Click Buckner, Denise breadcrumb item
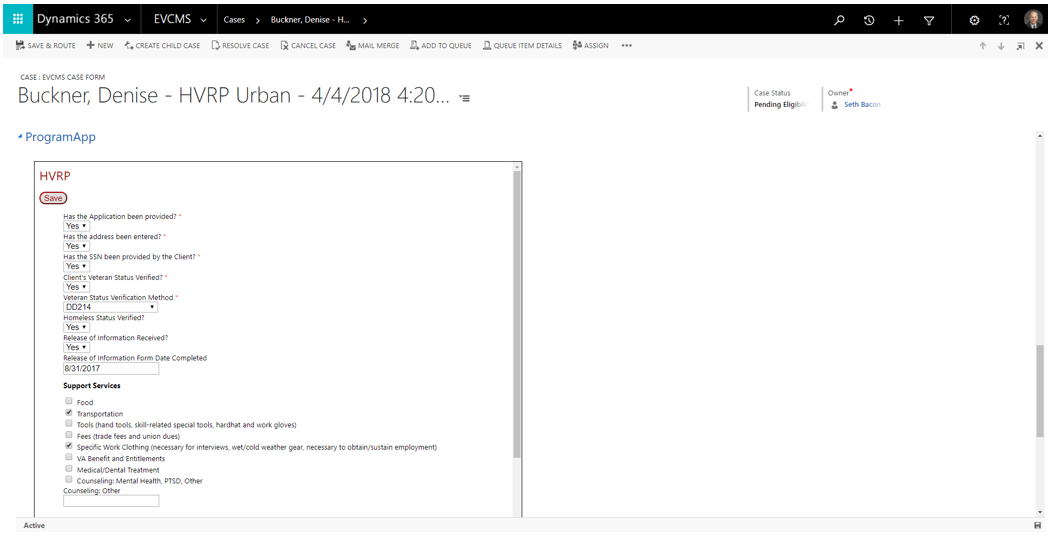Screen dimensions: 1049x536 click(310, 20)
